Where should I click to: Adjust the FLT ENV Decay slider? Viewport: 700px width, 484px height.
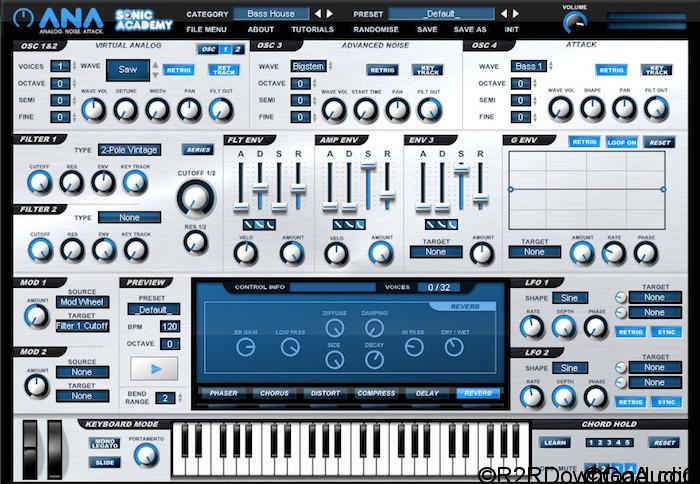coord(260,186)
